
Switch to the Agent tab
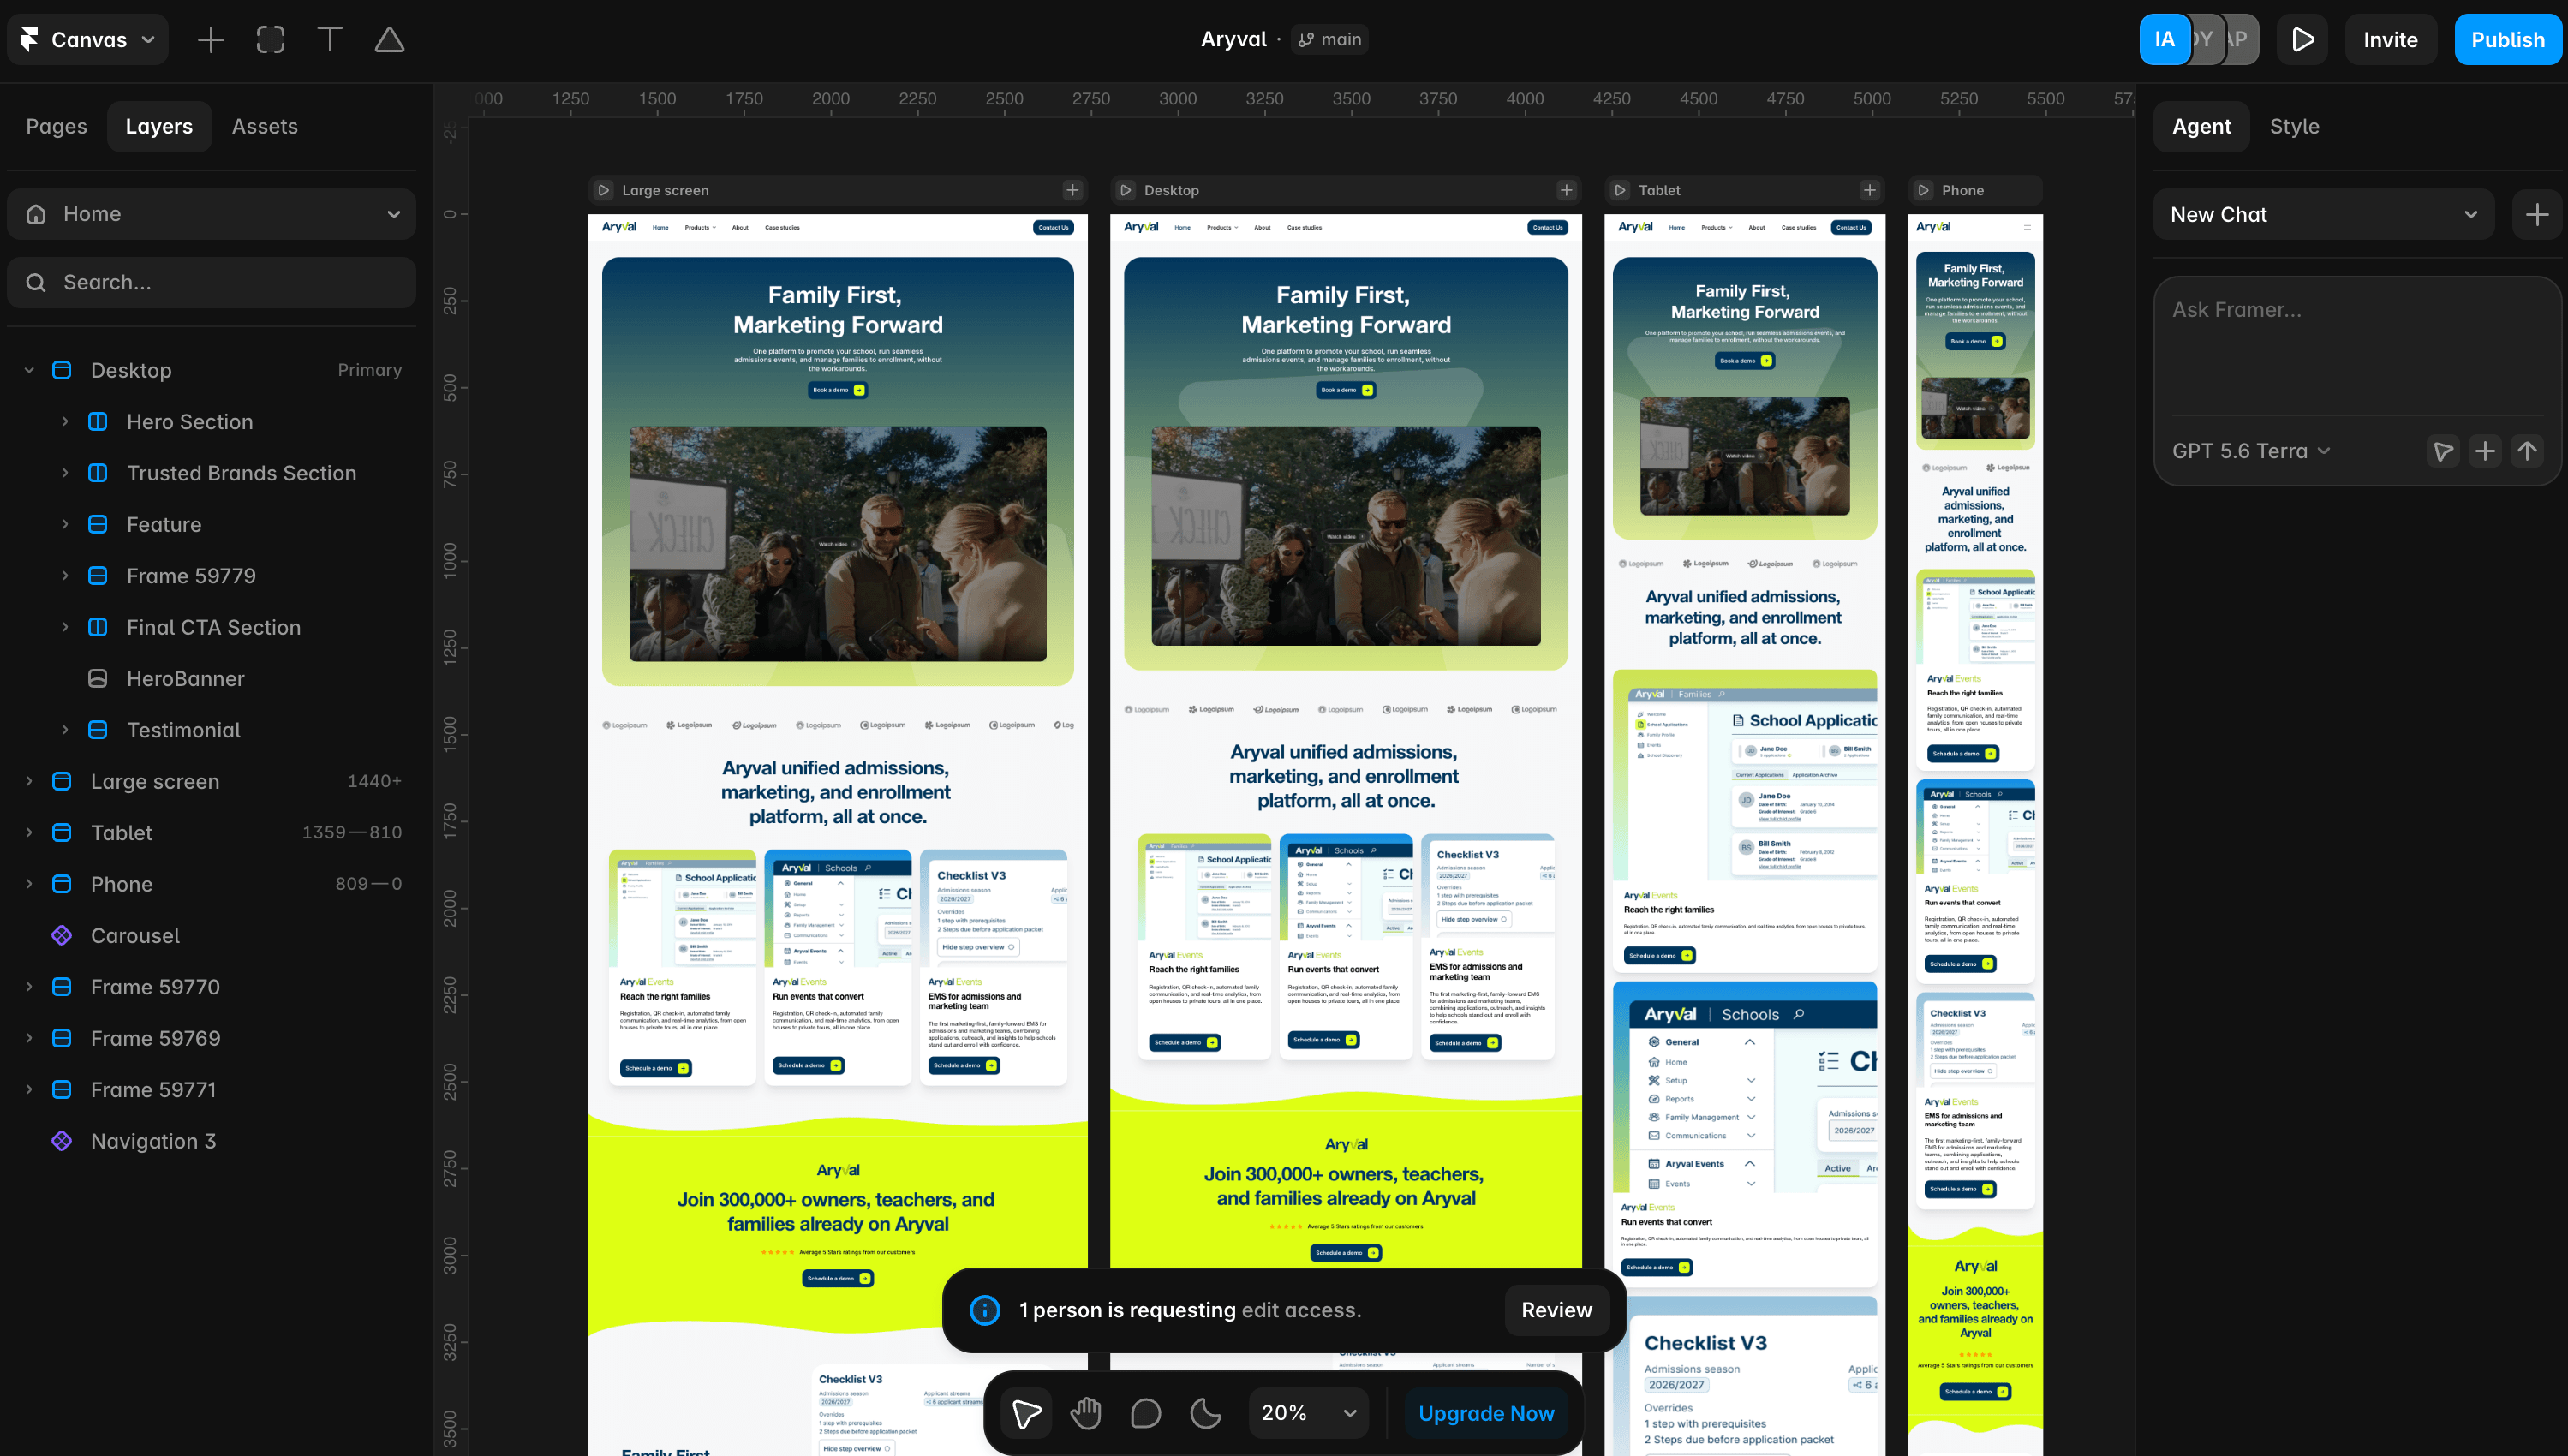[2201, 126]
